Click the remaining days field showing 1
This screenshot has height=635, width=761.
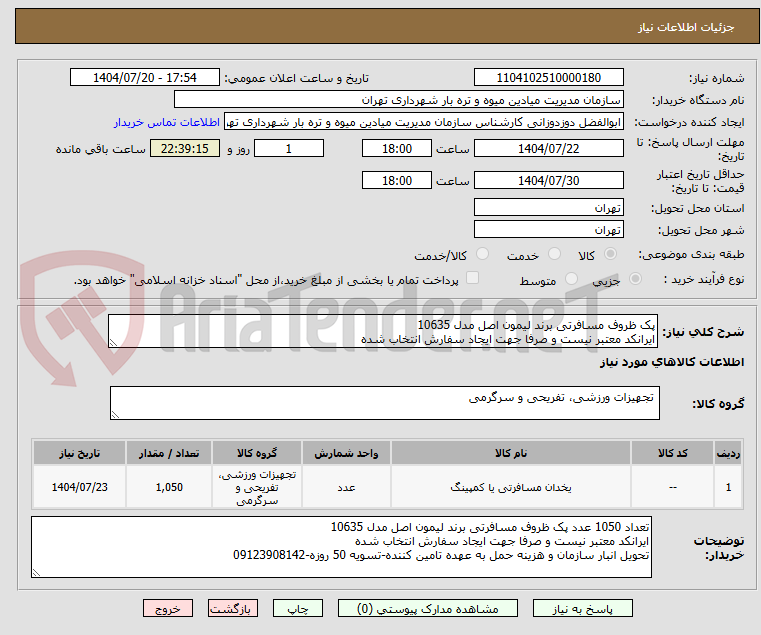pyautogui.click(x=289, y=149)
